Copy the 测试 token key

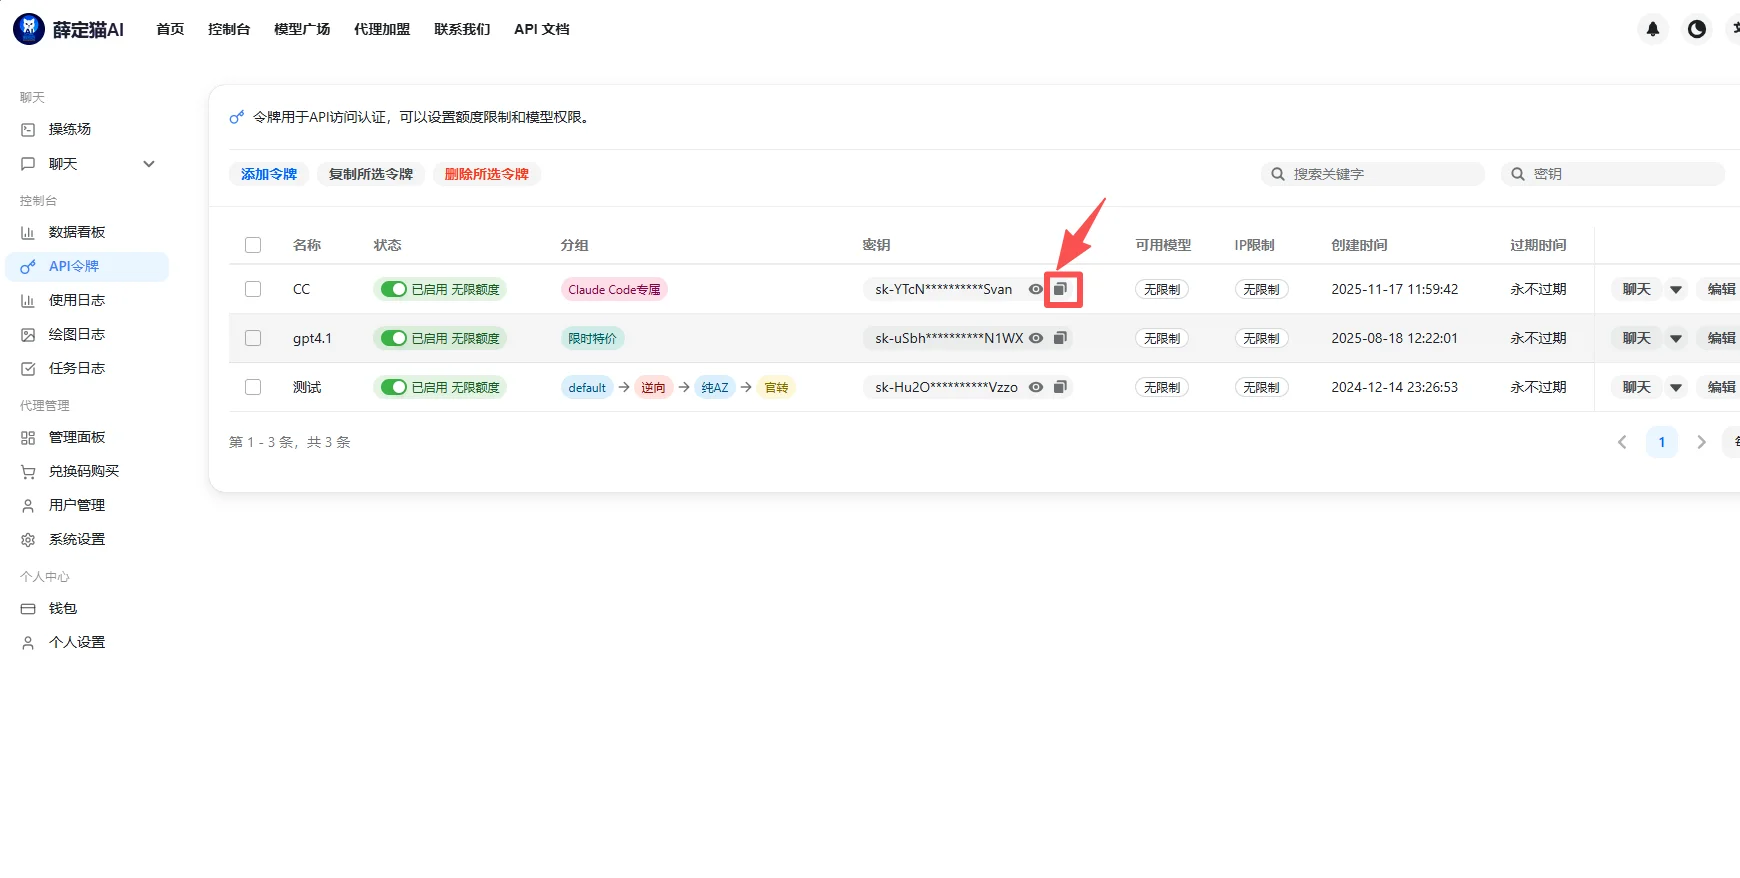click(1061, 387)
